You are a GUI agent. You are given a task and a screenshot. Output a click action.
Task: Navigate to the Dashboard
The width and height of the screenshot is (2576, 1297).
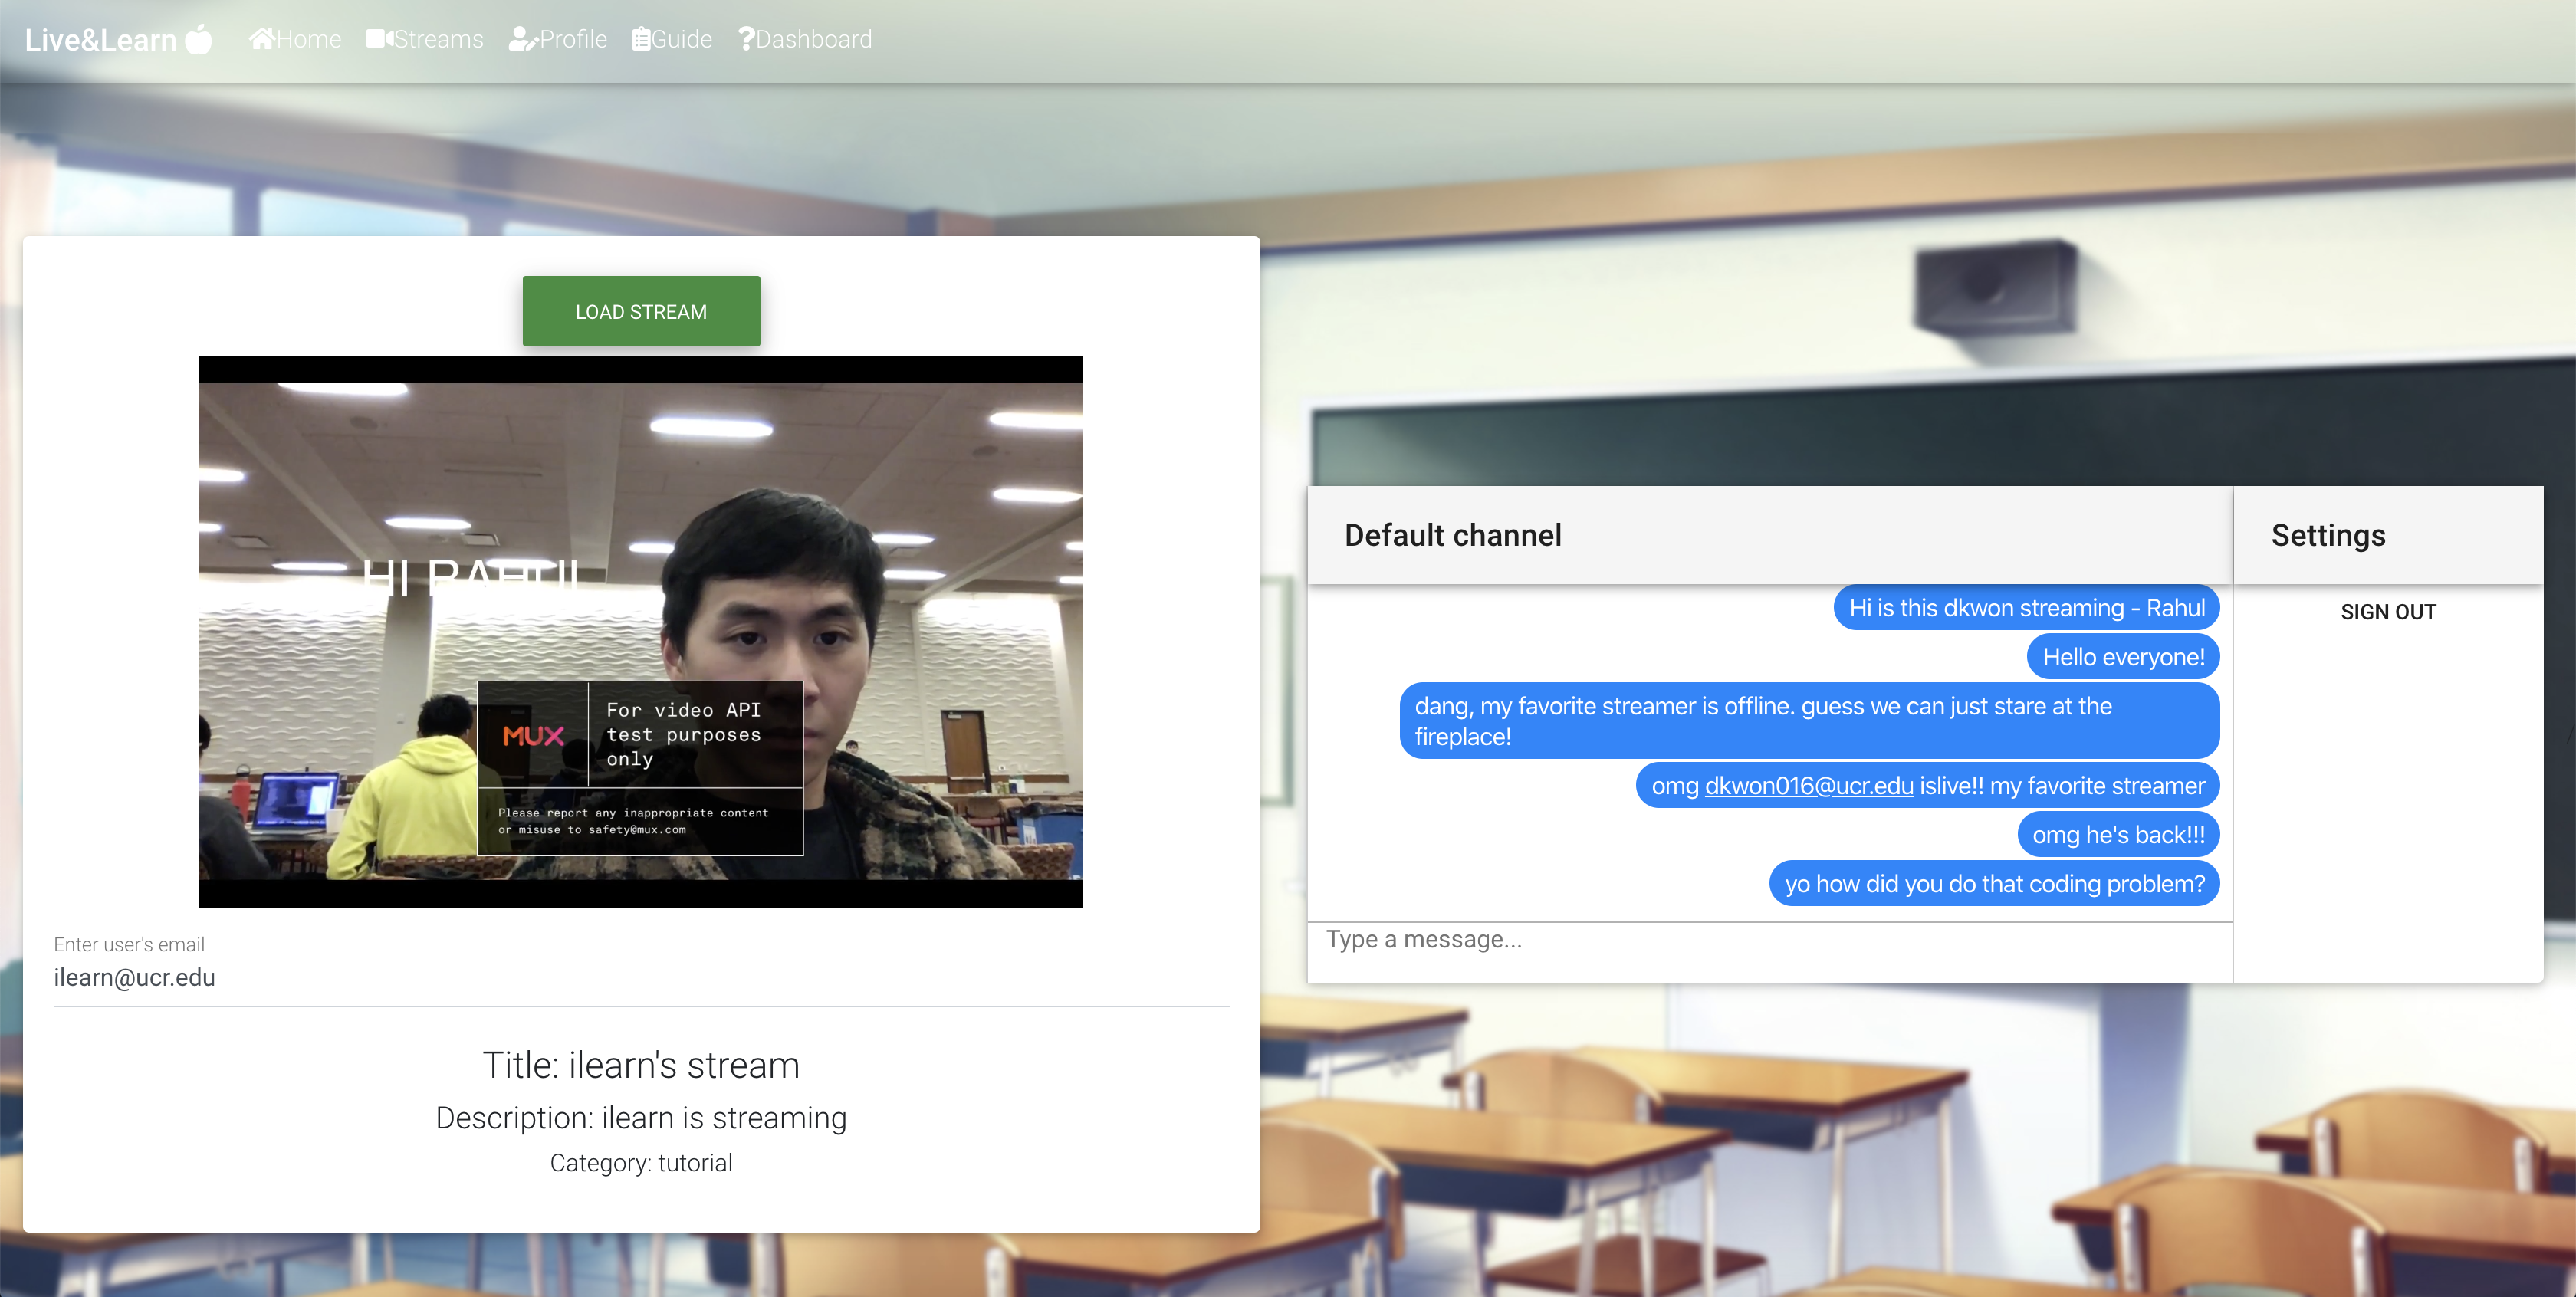[813, 39]
